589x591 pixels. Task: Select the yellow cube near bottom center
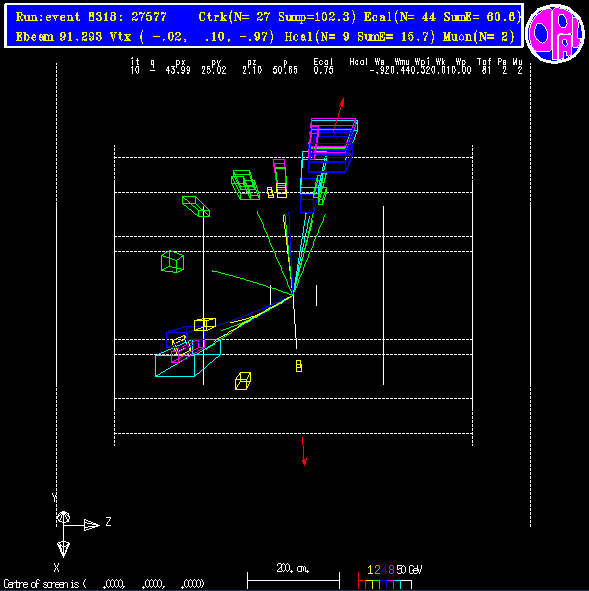243,381
